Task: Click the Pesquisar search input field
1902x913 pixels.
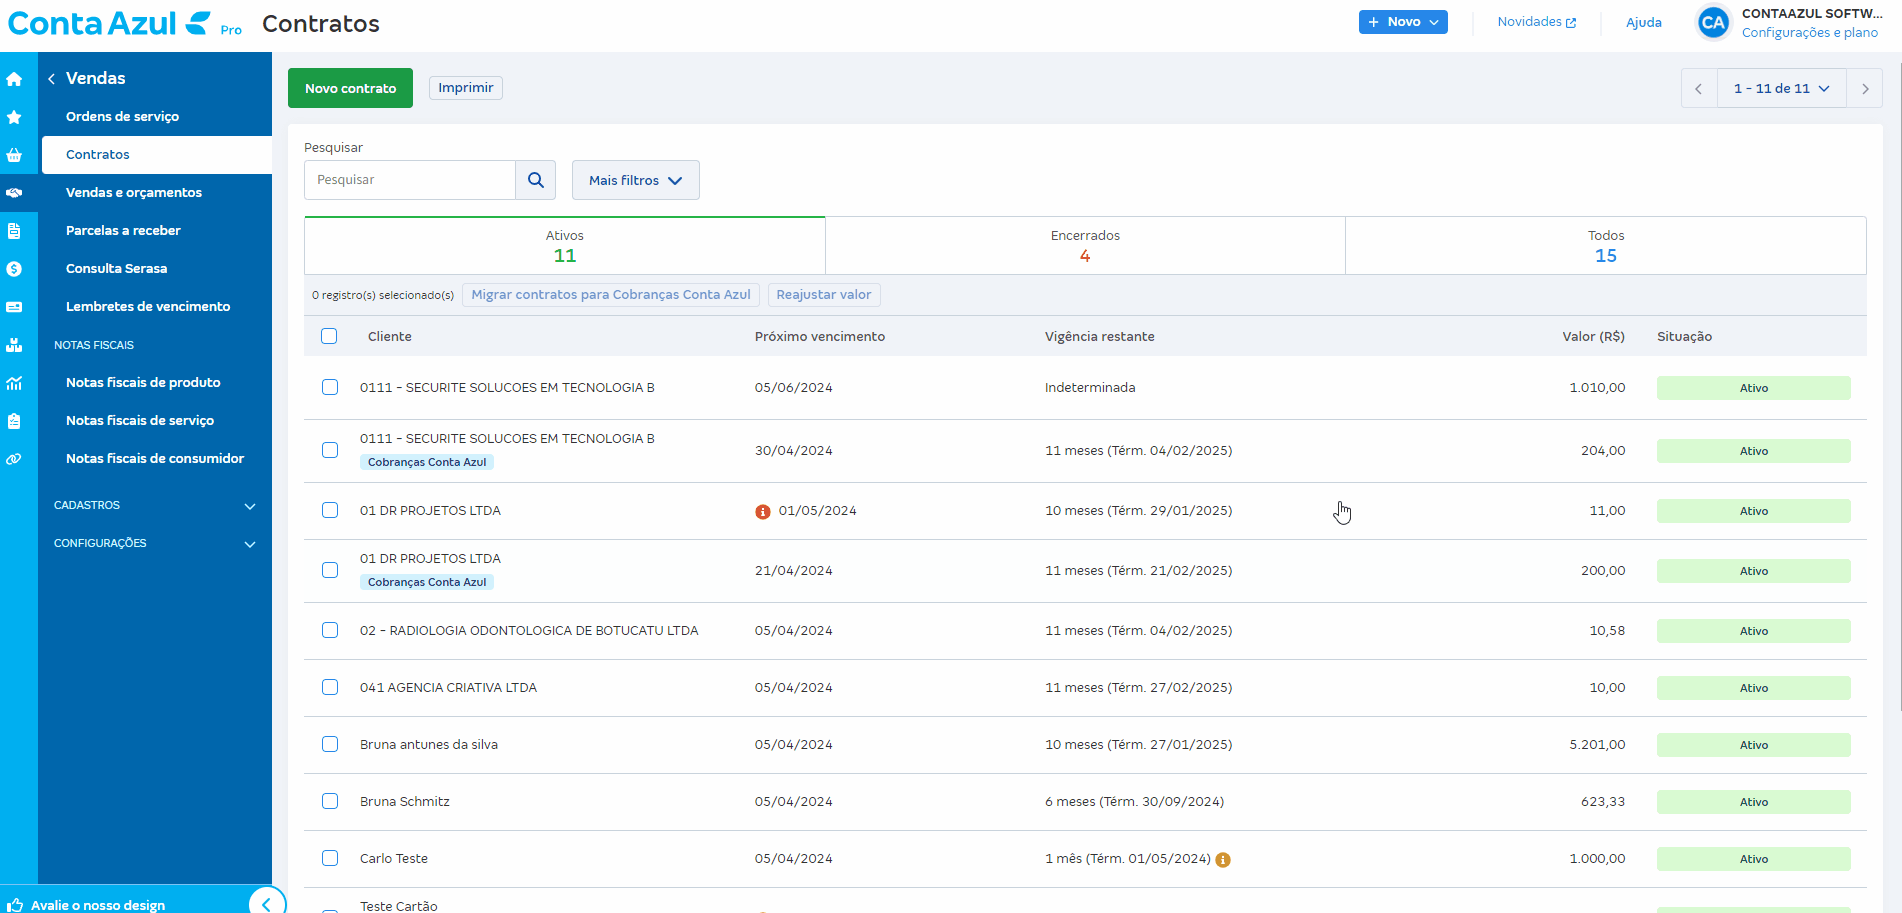Action: pos(410,180)
